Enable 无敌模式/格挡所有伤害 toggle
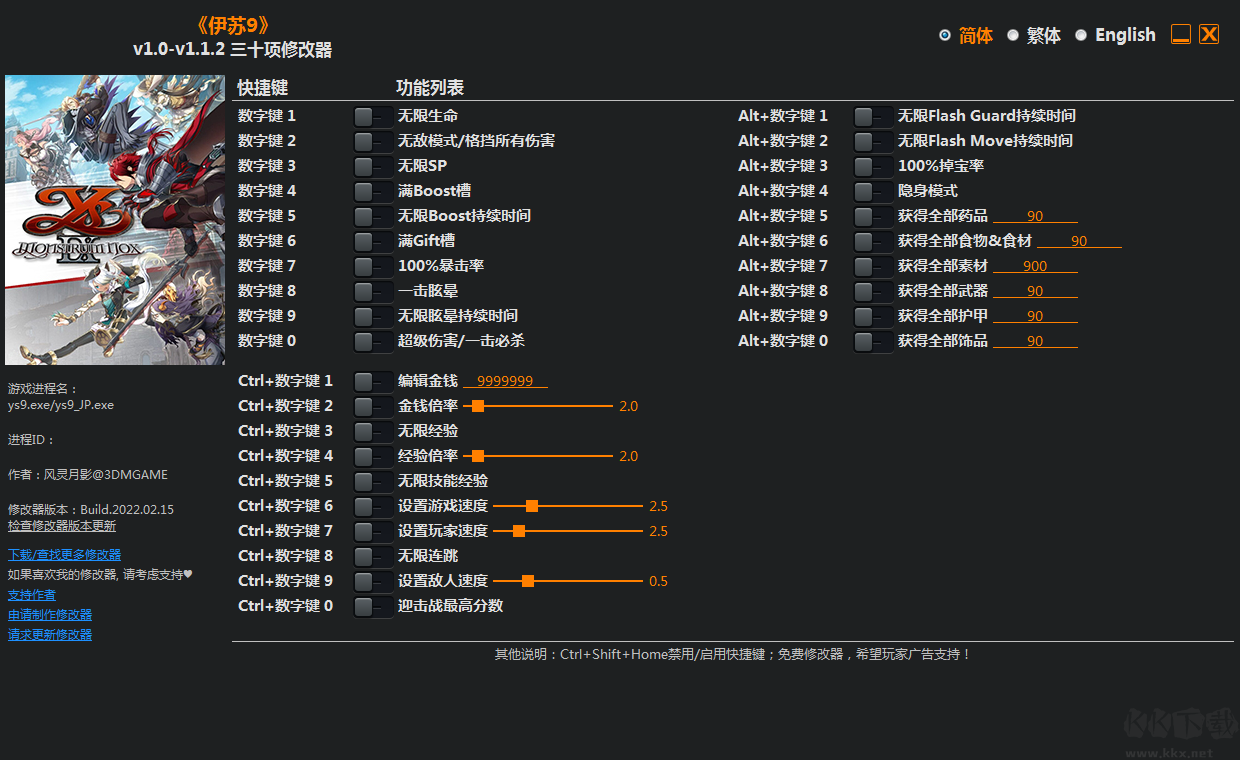Viewport: 1240px width, 760px height. pos(373,142)
